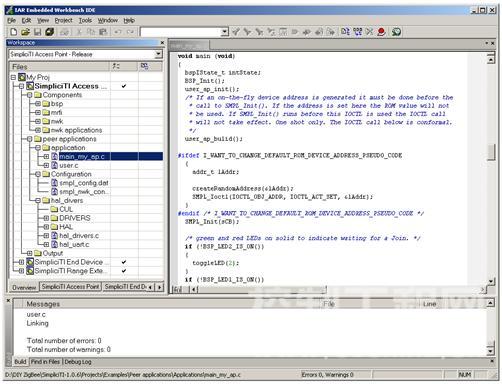This screenshot has width=502, height=384.
Task: Click the Save All toolbar icon
Action: coord(50,32)
